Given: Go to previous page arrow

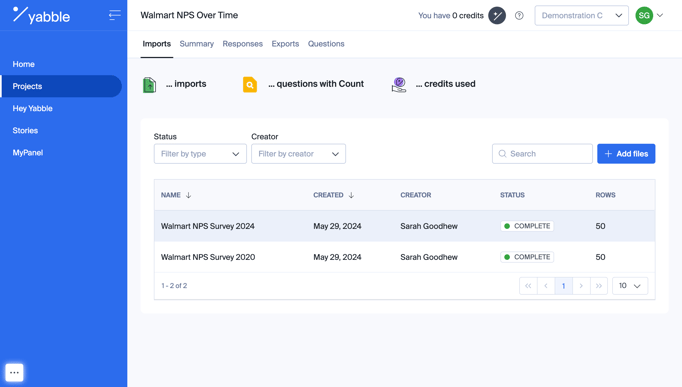Looking at the screenshot, I should [546, 286].
